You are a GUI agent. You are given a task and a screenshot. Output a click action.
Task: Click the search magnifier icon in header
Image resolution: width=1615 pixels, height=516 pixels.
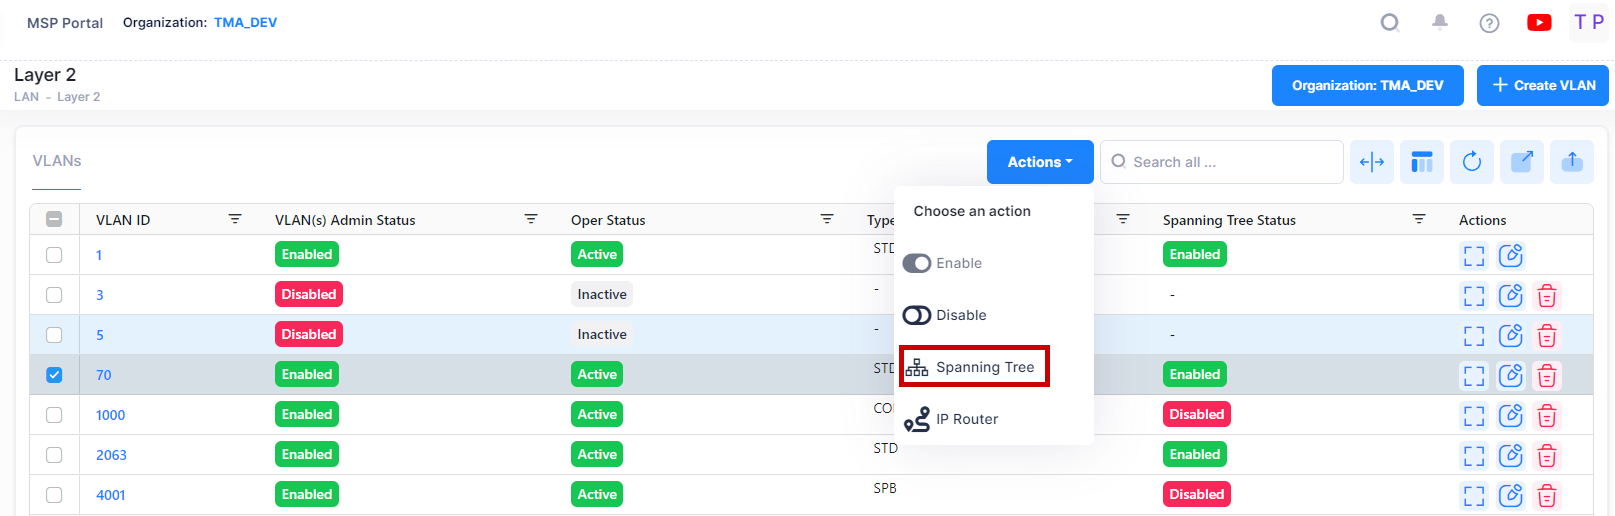[x=1389, y=22]
